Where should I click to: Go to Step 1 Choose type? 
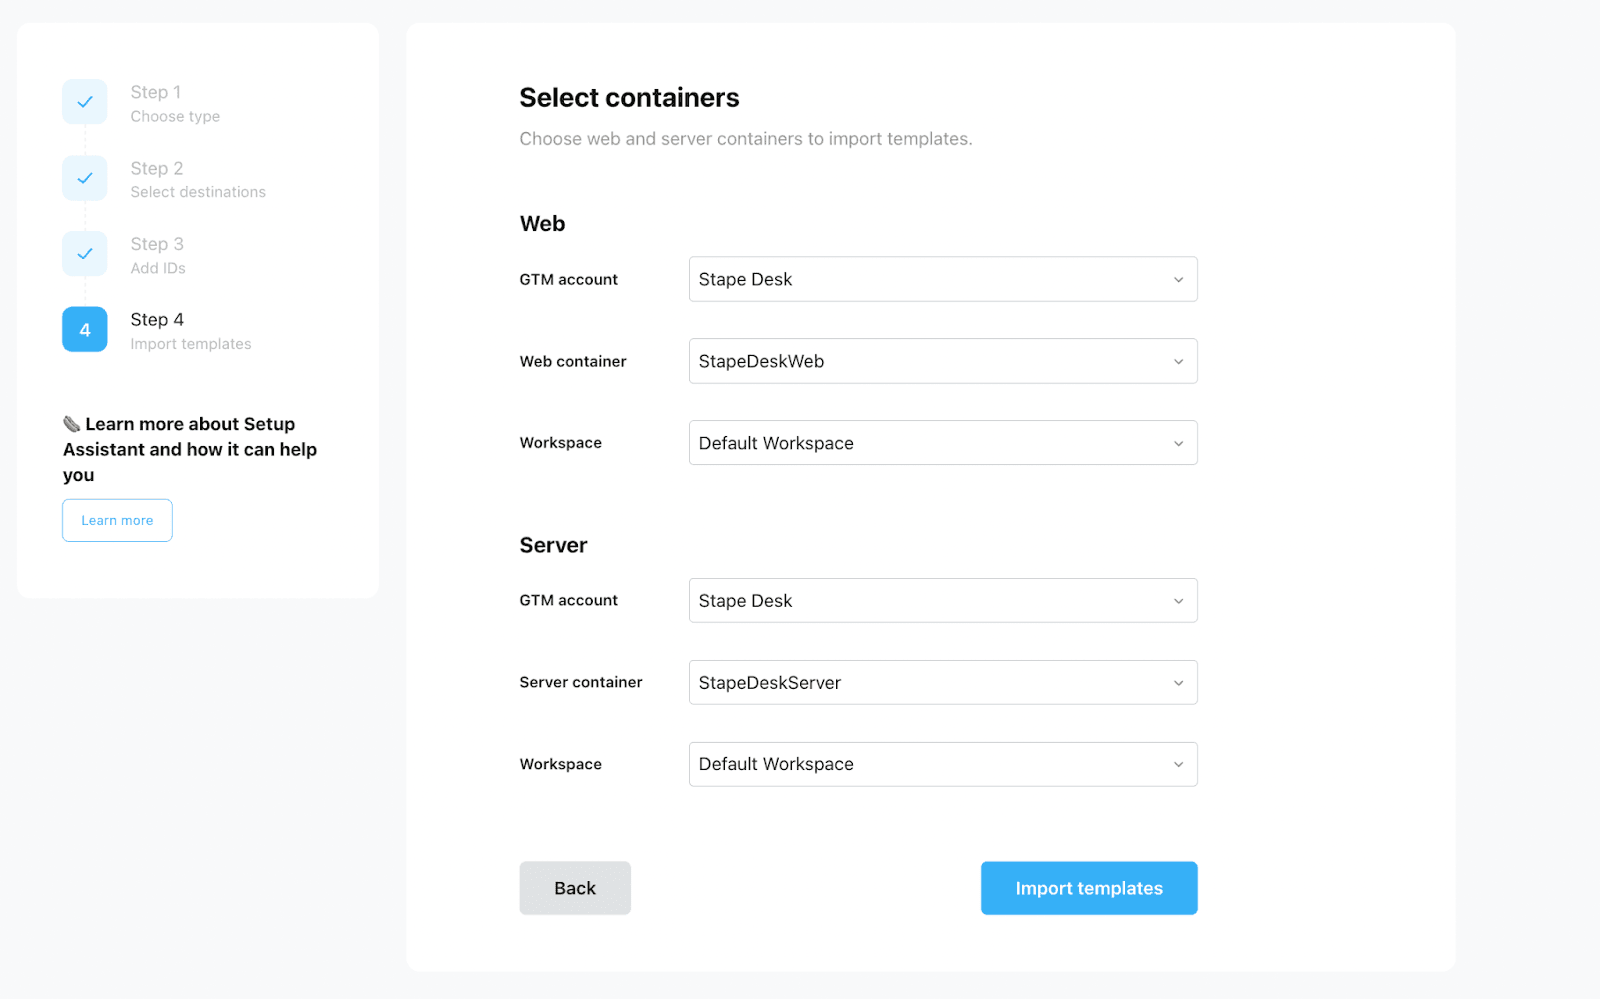tap(175, 103)
